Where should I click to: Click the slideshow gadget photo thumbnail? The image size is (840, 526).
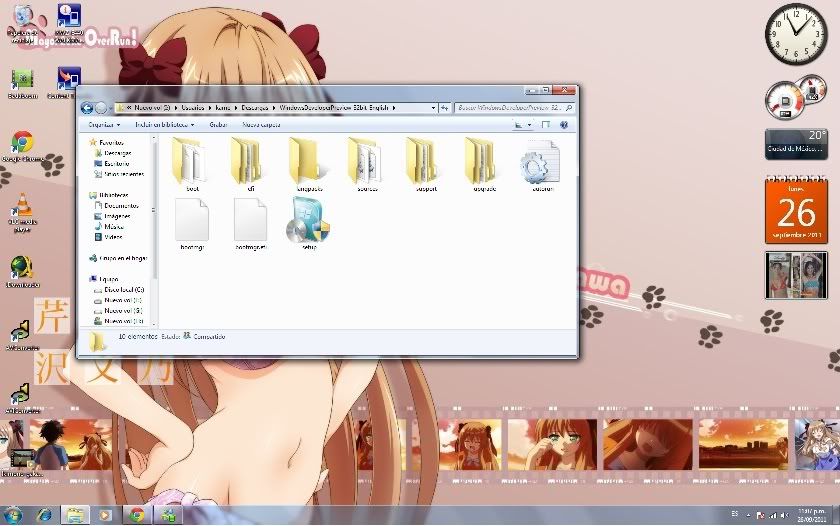796,275
